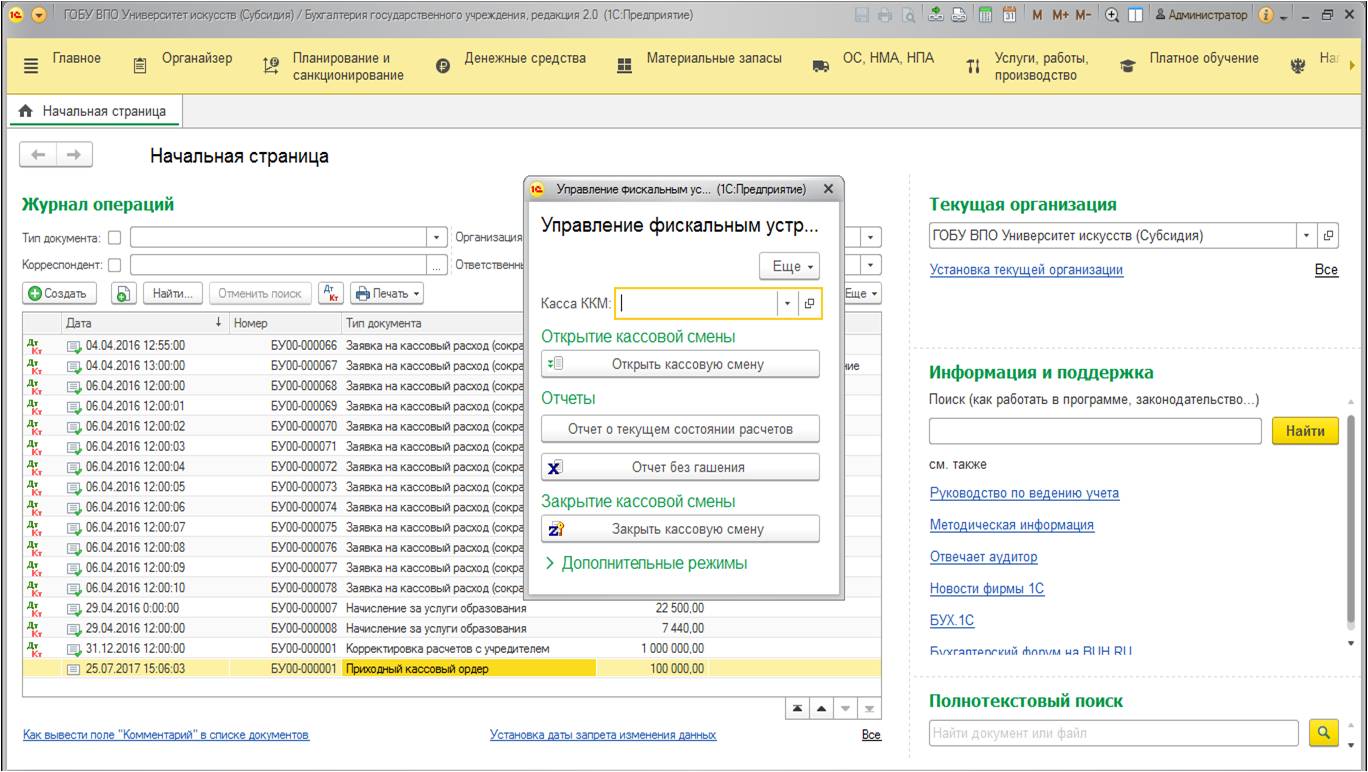Click the window panels layout icon

(1135, 16)
